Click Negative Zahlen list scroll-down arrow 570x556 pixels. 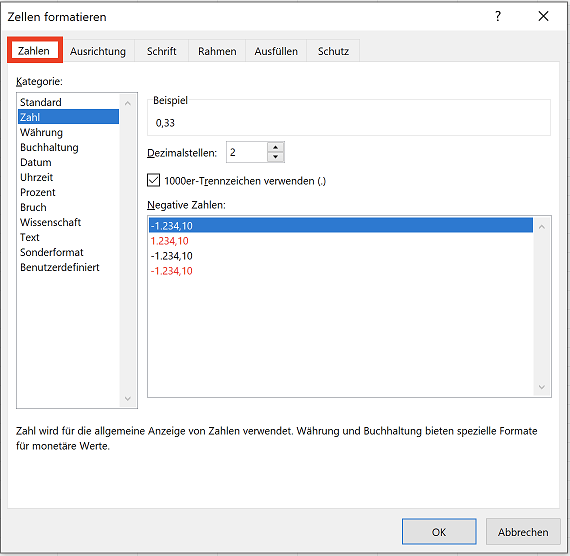point(542,387)
